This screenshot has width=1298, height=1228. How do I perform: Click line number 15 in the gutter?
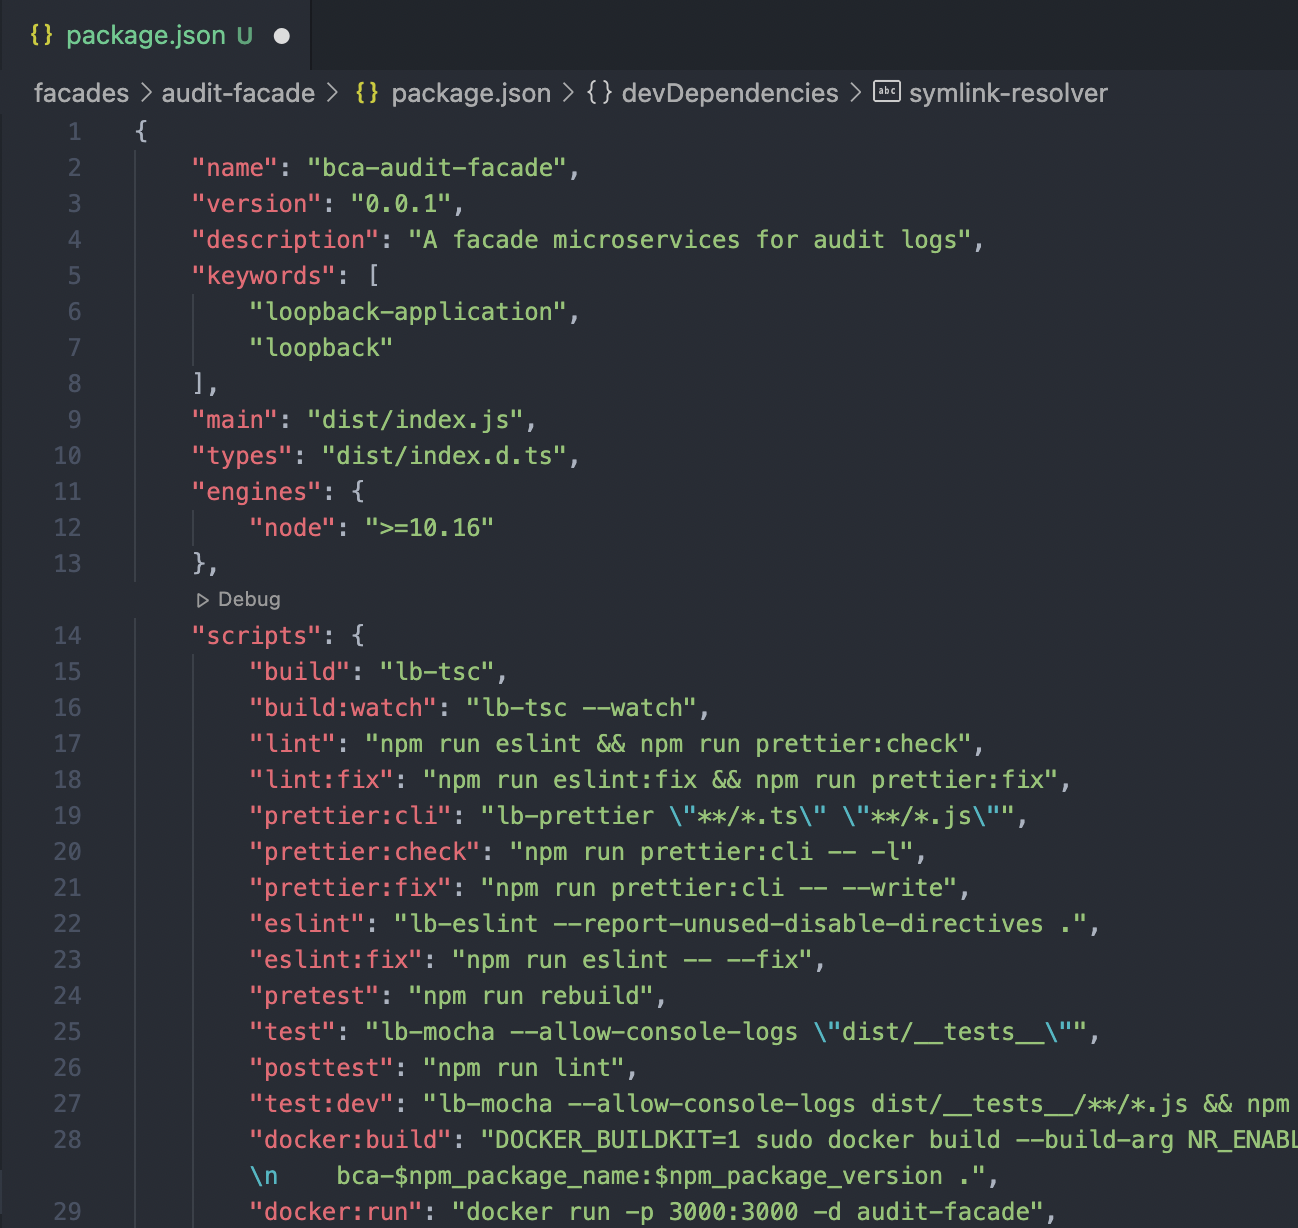coord(67,671)
